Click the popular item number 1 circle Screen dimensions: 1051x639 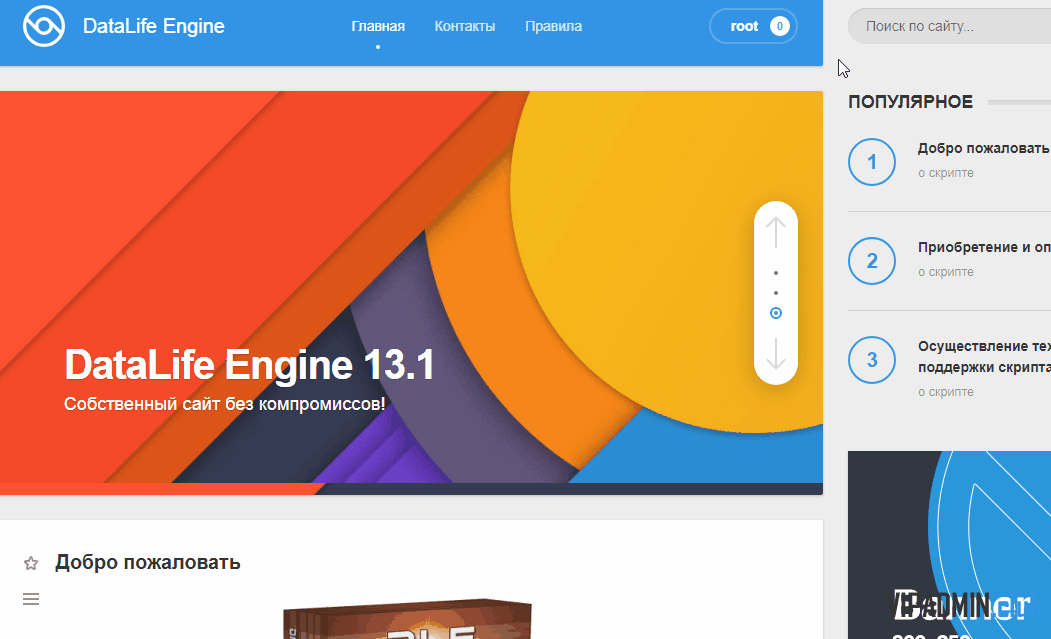pyautogui.click(x=872, y=162)
